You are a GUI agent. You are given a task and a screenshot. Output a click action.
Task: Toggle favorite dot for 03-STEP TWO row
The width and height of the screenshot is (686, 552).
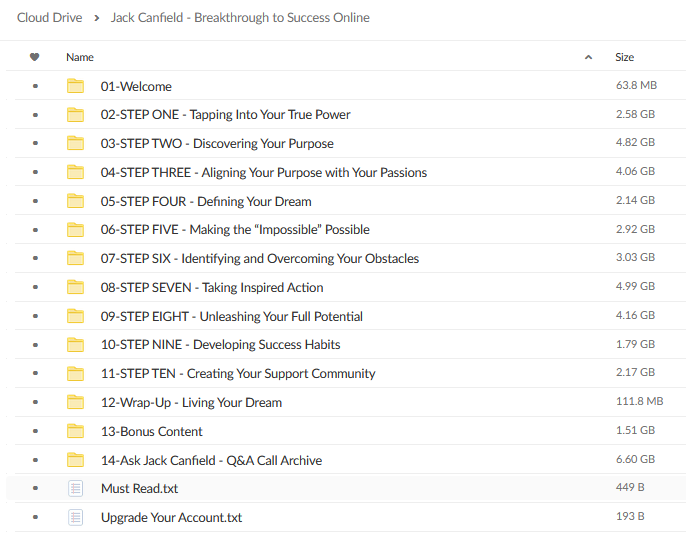tap(35, 143)
